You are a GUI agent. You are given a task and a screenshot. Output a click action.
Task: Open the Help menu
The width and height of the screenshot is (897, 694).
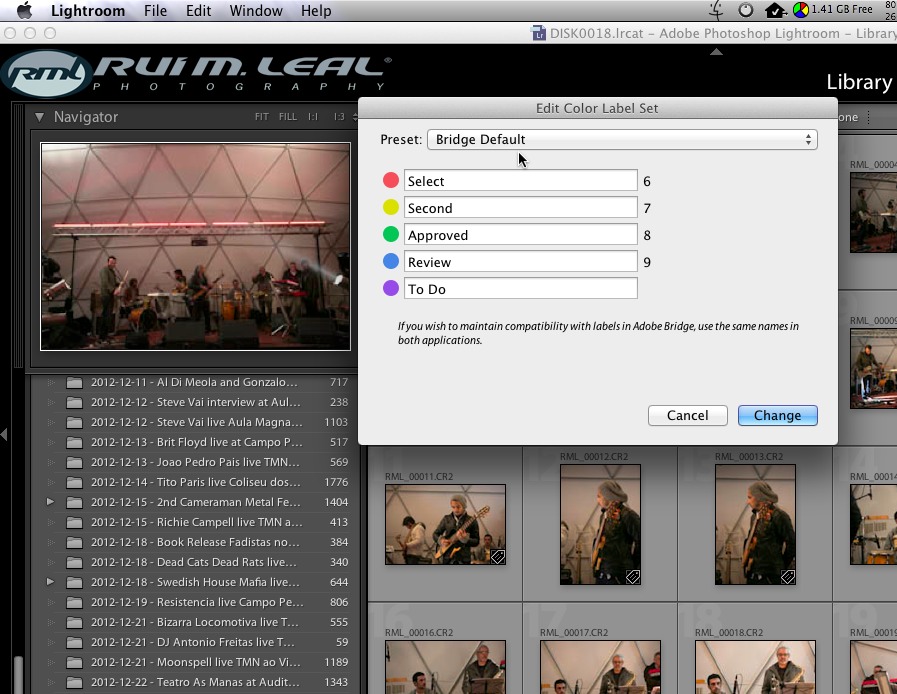pyautogui.click(x=316, y=10)
